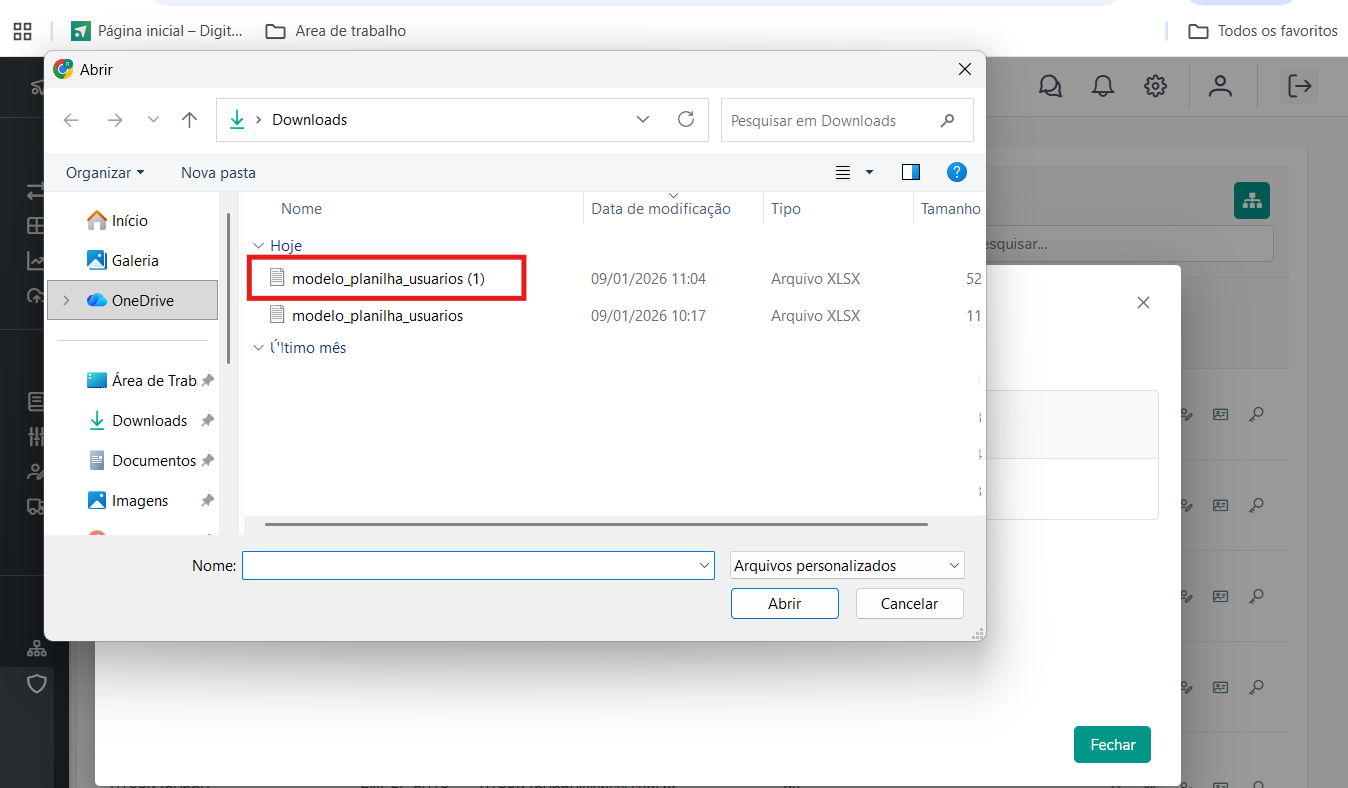Expand the Arquivos personalizados file type dropdown
This screenshot has width=1348, height=788.
point(953,566)
